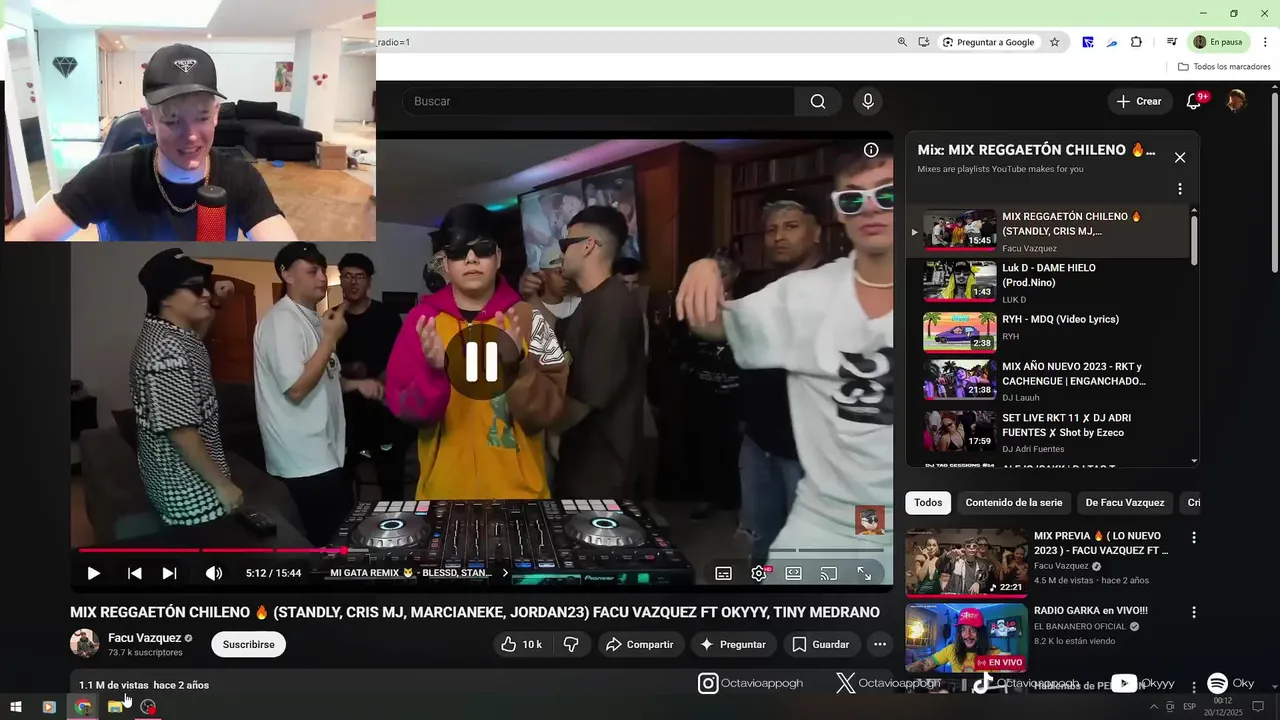Open Chrome three-dot menu
The image size is (1280, 720).
click(x=1265, y=42)
